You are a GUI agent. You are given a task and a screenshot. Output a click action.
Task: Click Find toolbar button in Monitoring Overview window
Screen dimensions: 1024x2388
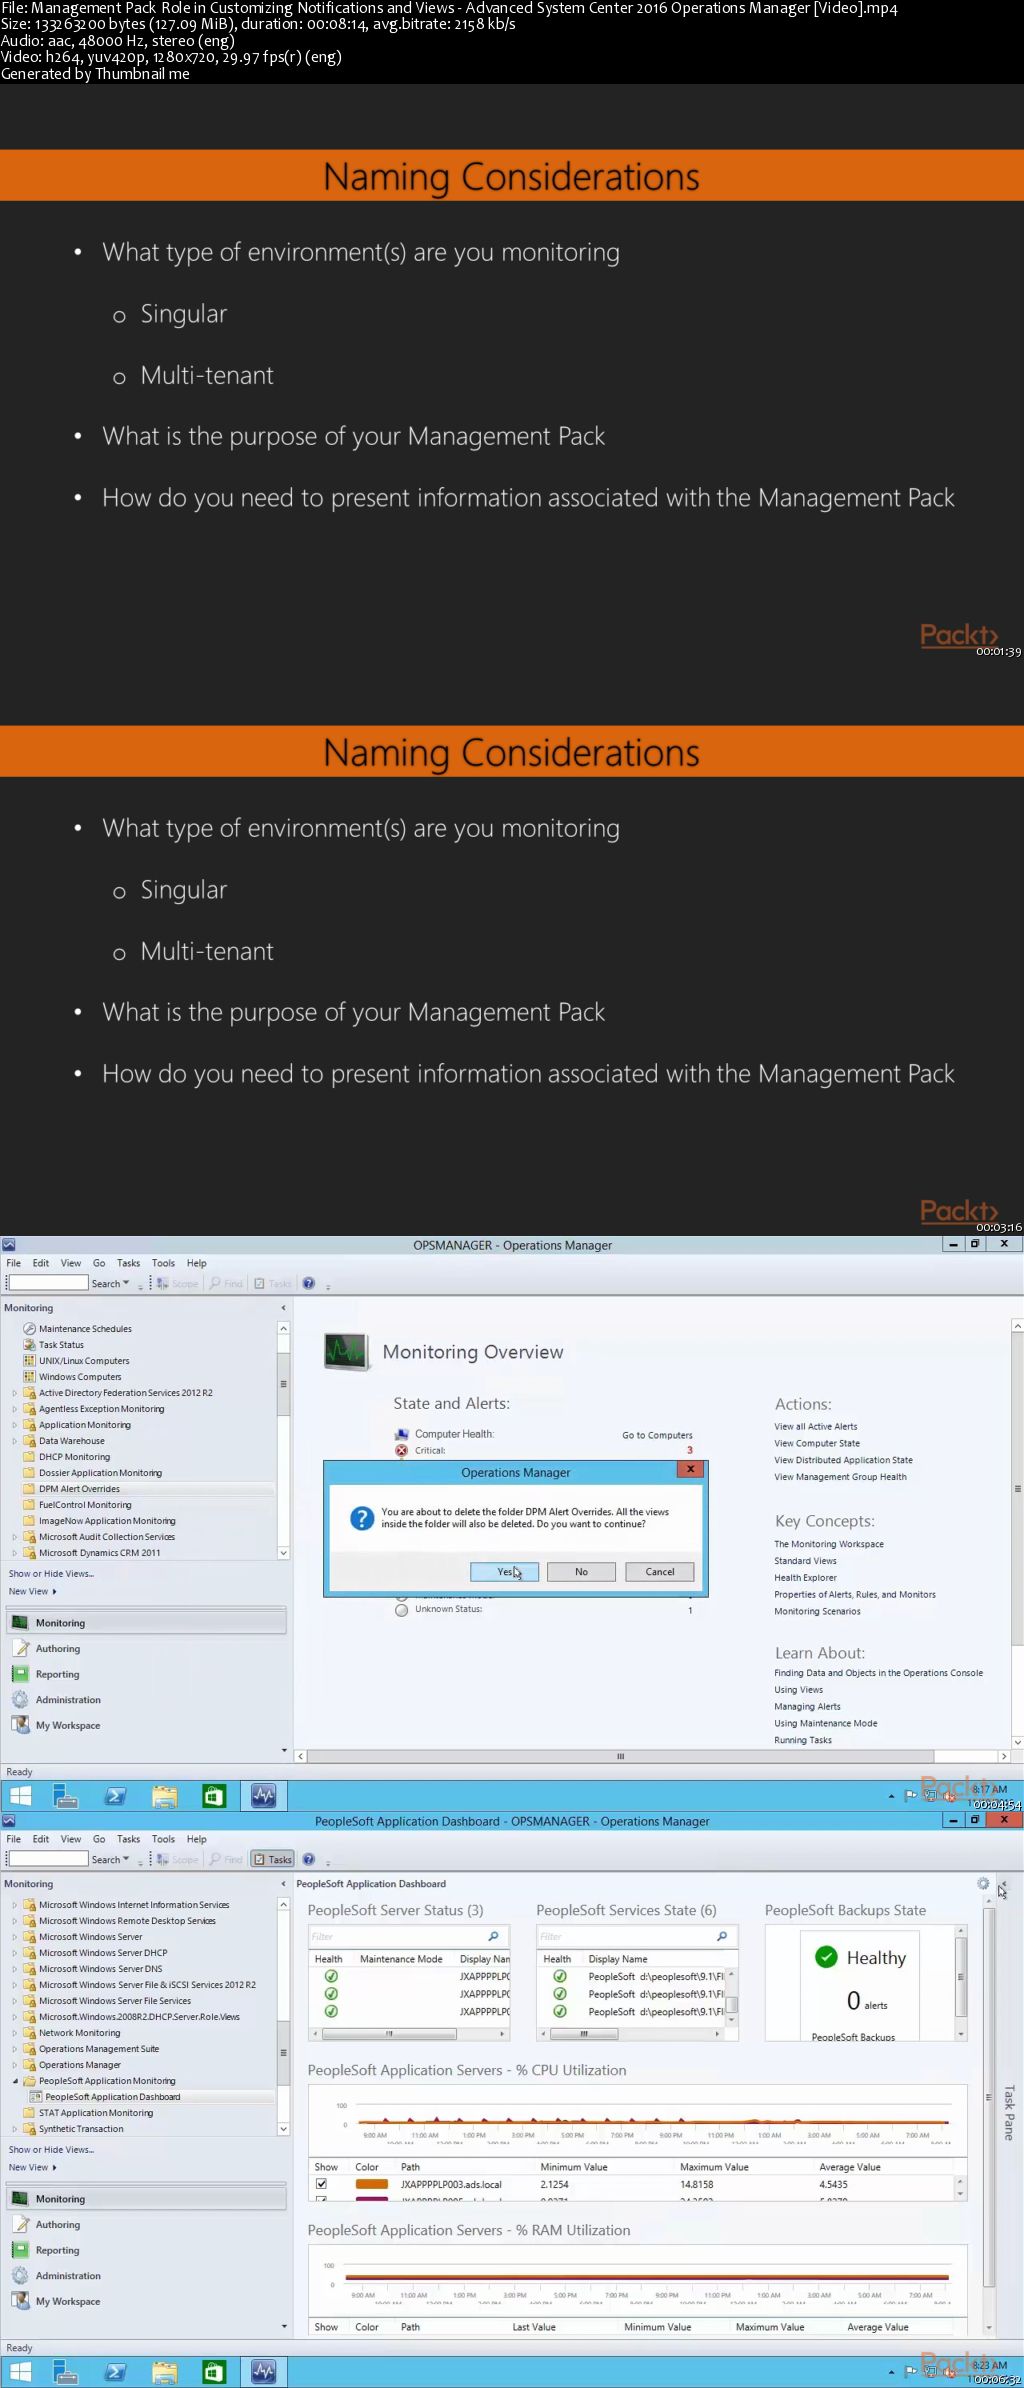point(226,1283)
